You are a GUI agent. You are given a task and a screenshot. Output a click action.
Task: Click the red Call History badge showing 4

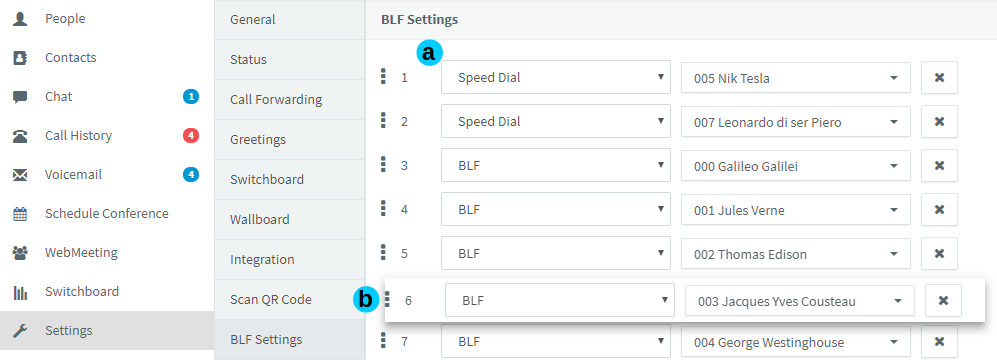pos(191,135)
